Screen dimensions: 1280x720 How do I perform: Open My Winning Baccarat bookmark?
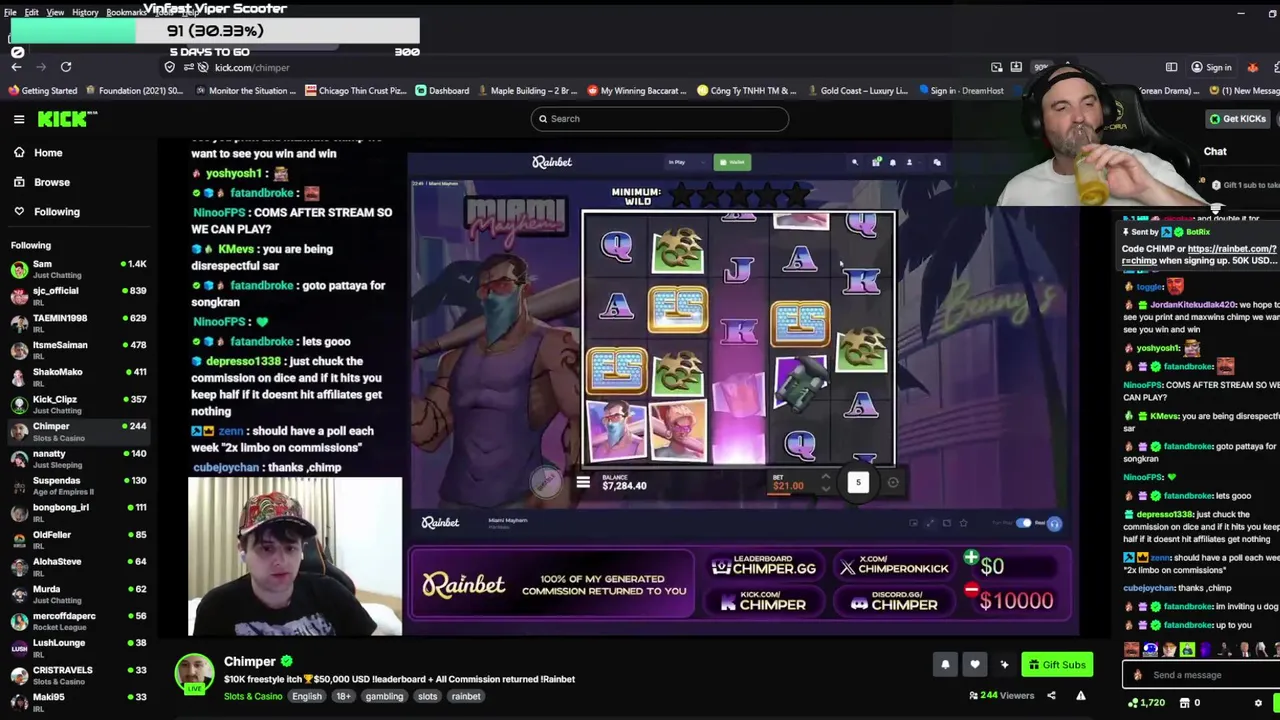(637, 91)
